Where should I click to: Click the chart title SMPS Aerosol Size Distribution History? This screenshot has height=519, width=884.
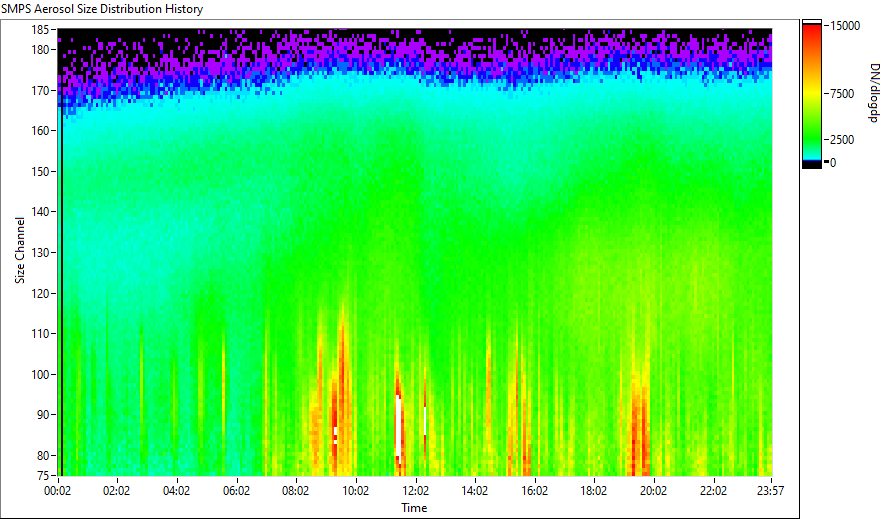102,9
